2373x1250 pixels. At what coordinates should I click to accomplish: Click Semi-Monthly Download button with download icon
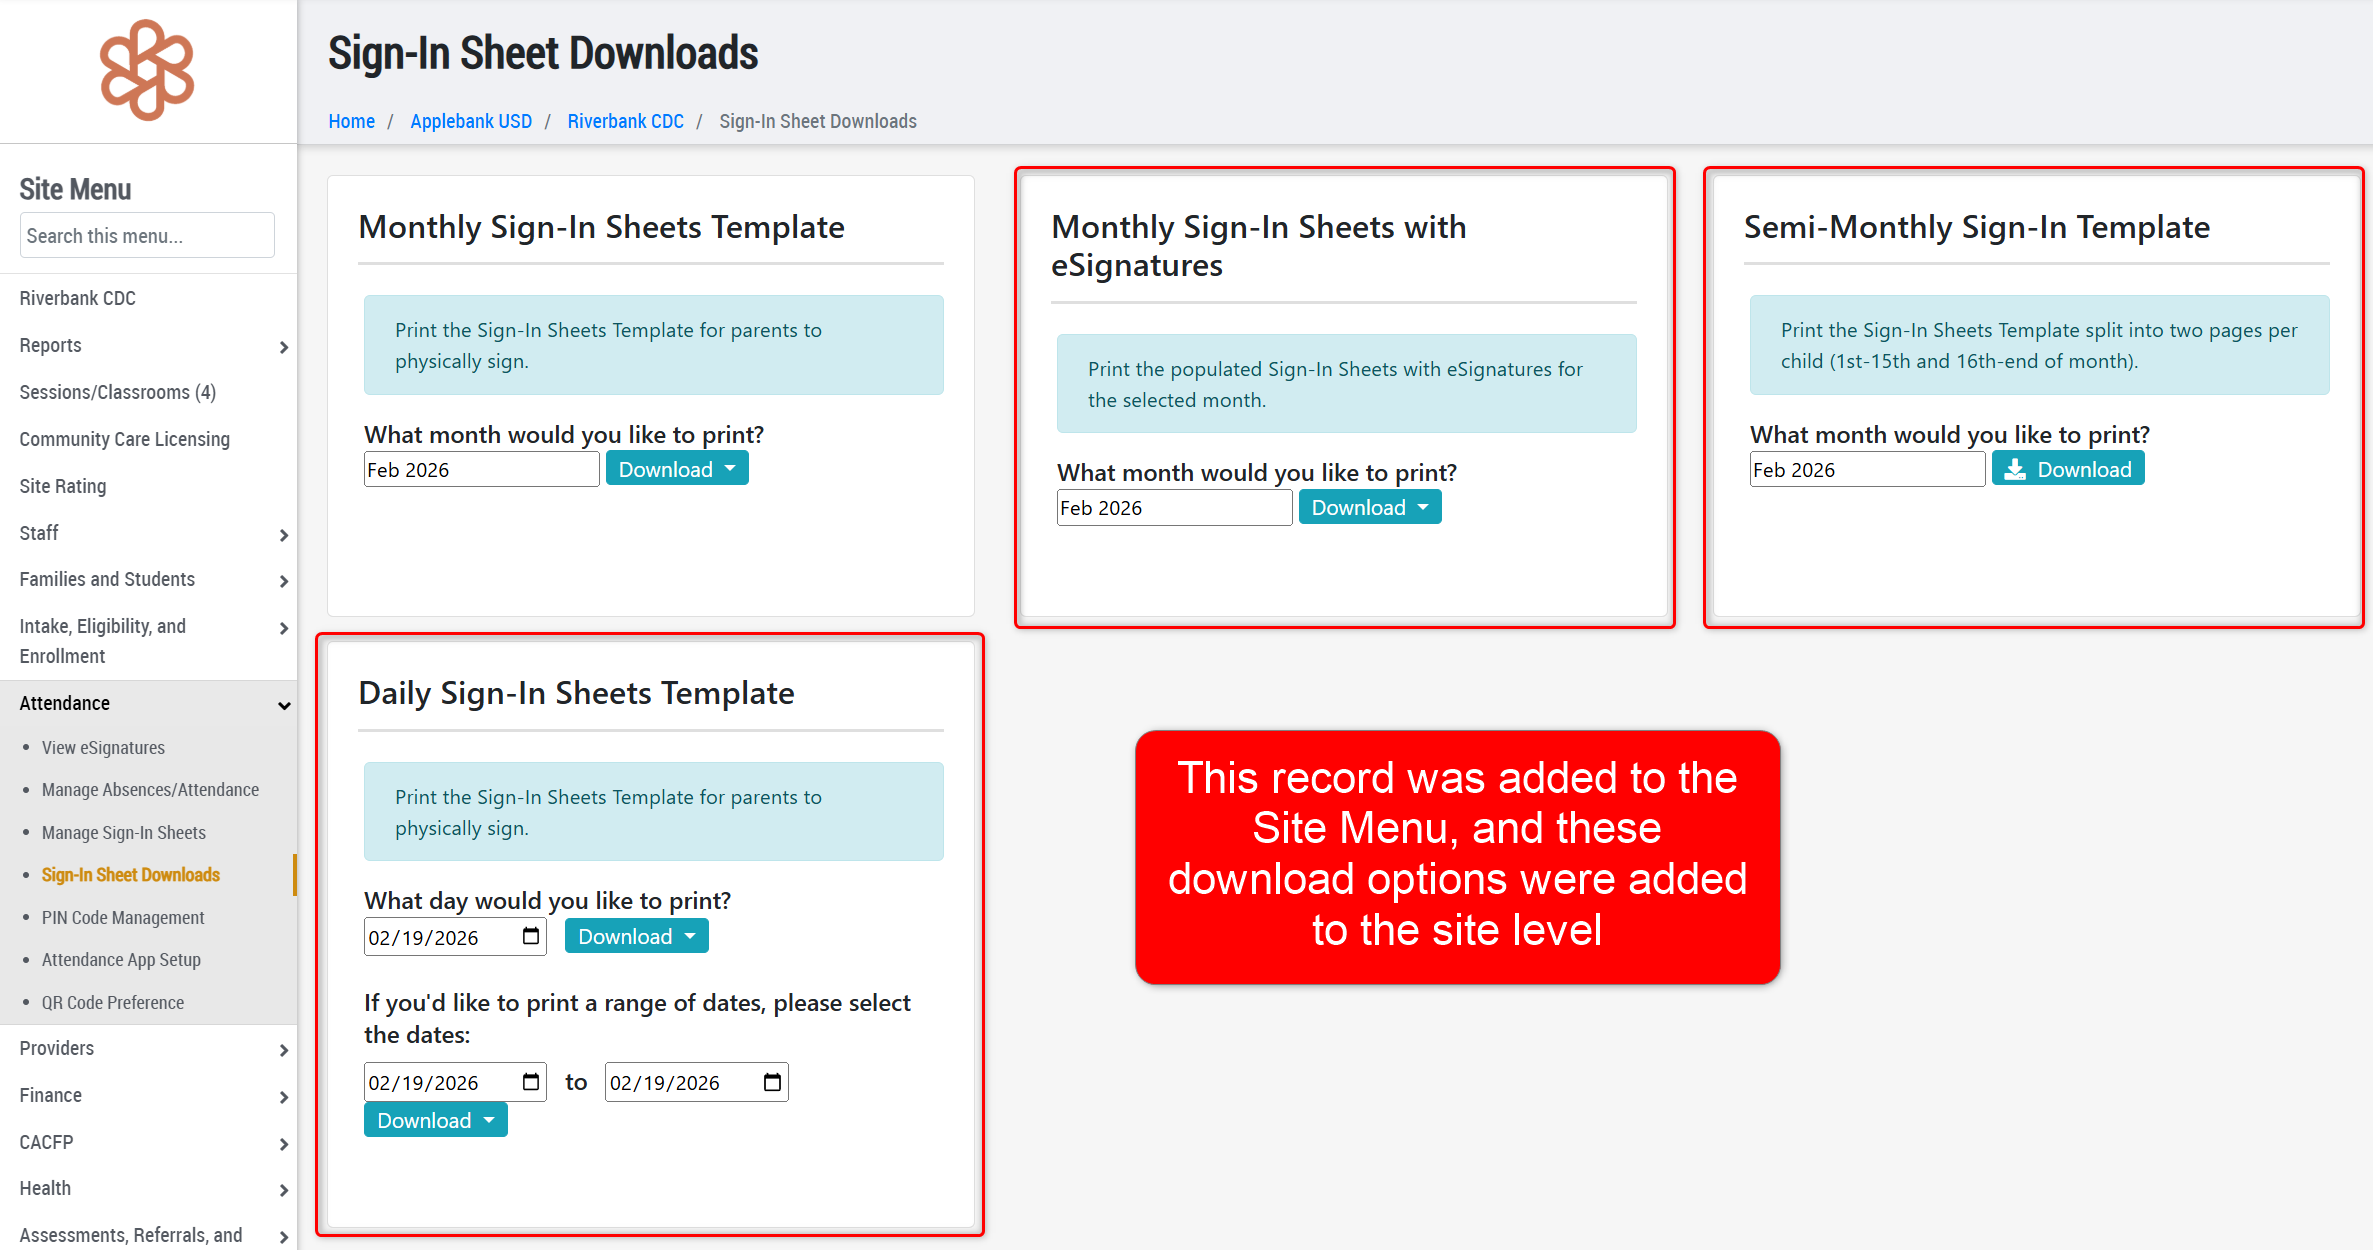point(2067,469)
